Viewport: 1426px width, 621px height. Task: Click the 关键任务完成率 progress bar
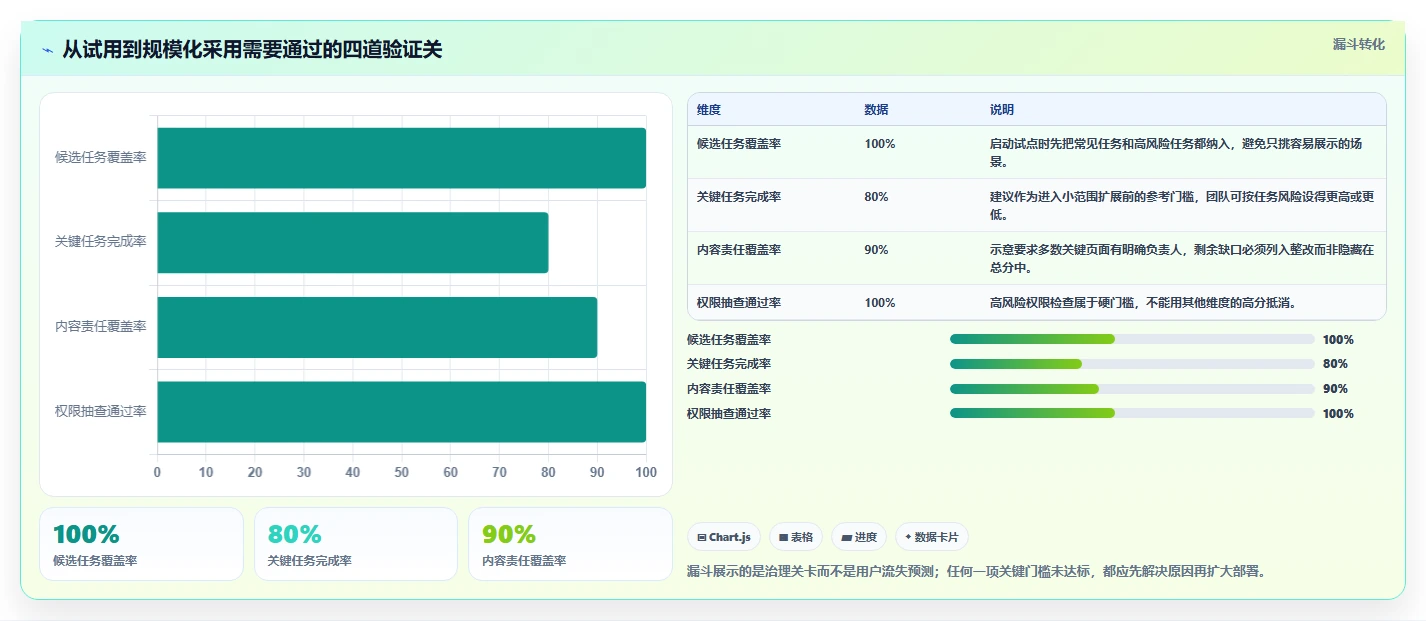[1132, 364]
